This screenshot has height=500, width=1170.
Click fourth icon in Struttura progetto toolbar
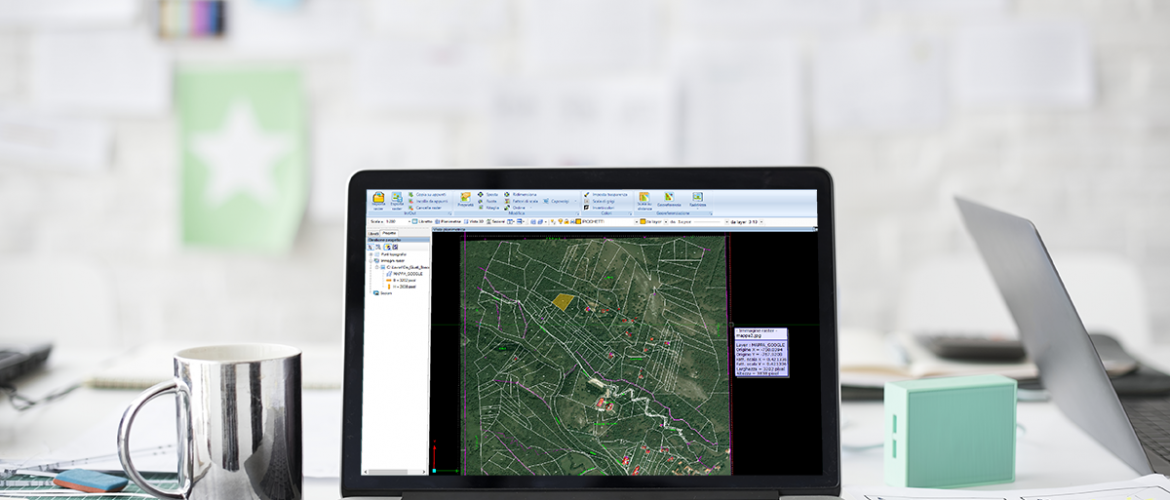(x=395, y=247)
